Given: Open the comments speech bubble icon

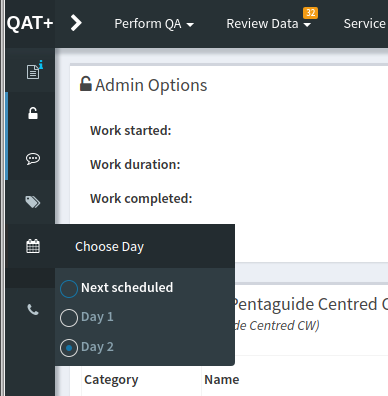Looking at the screenshot, I should pyautogui.click(x=33, y=158).
